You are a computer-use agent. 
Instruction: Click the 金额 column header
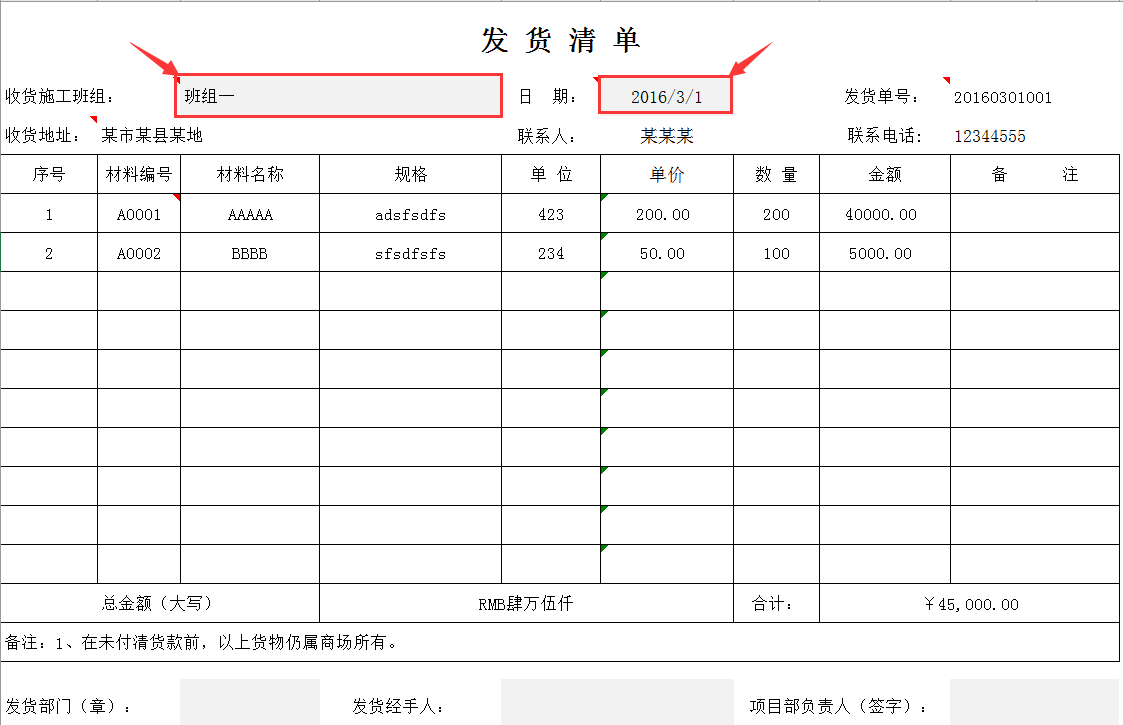(885, 174)
